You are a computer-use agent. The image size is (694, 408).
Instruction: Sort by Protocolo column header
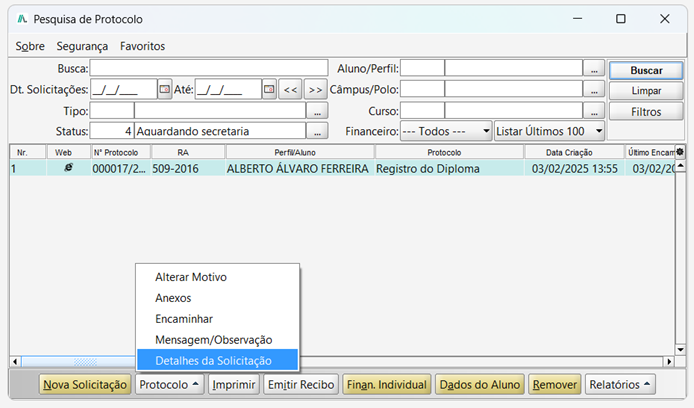[x=449, y=152]
